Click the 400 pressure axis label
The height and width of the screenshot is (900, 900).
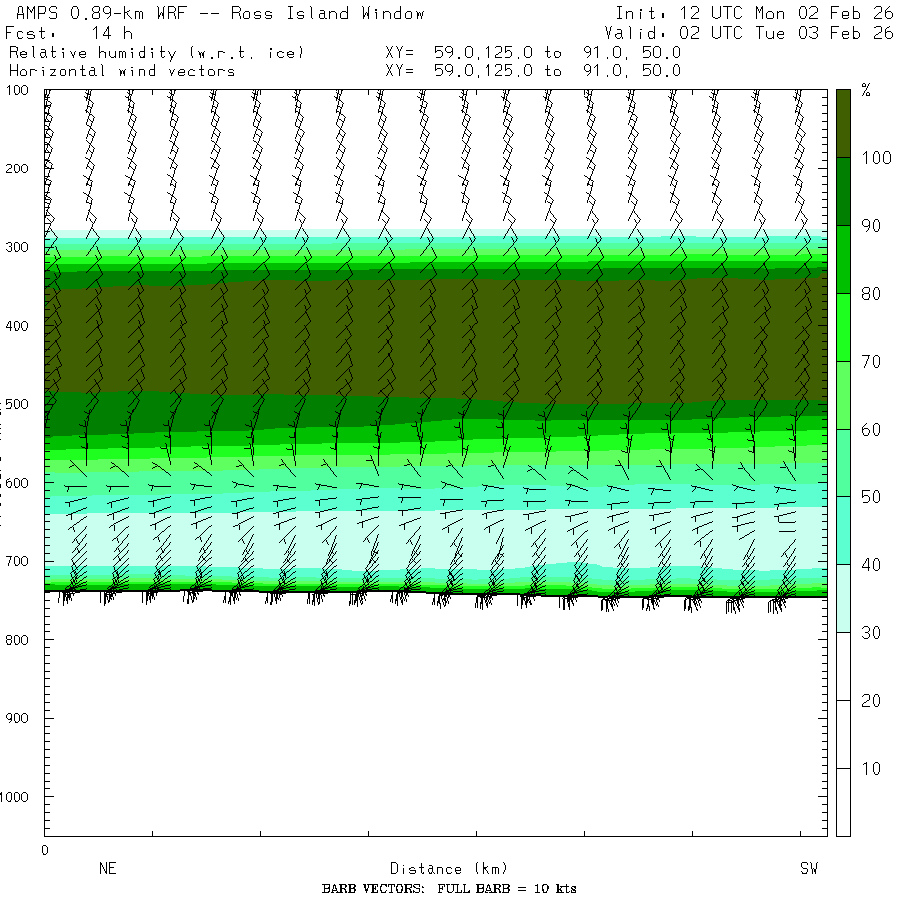coord(17,326)
